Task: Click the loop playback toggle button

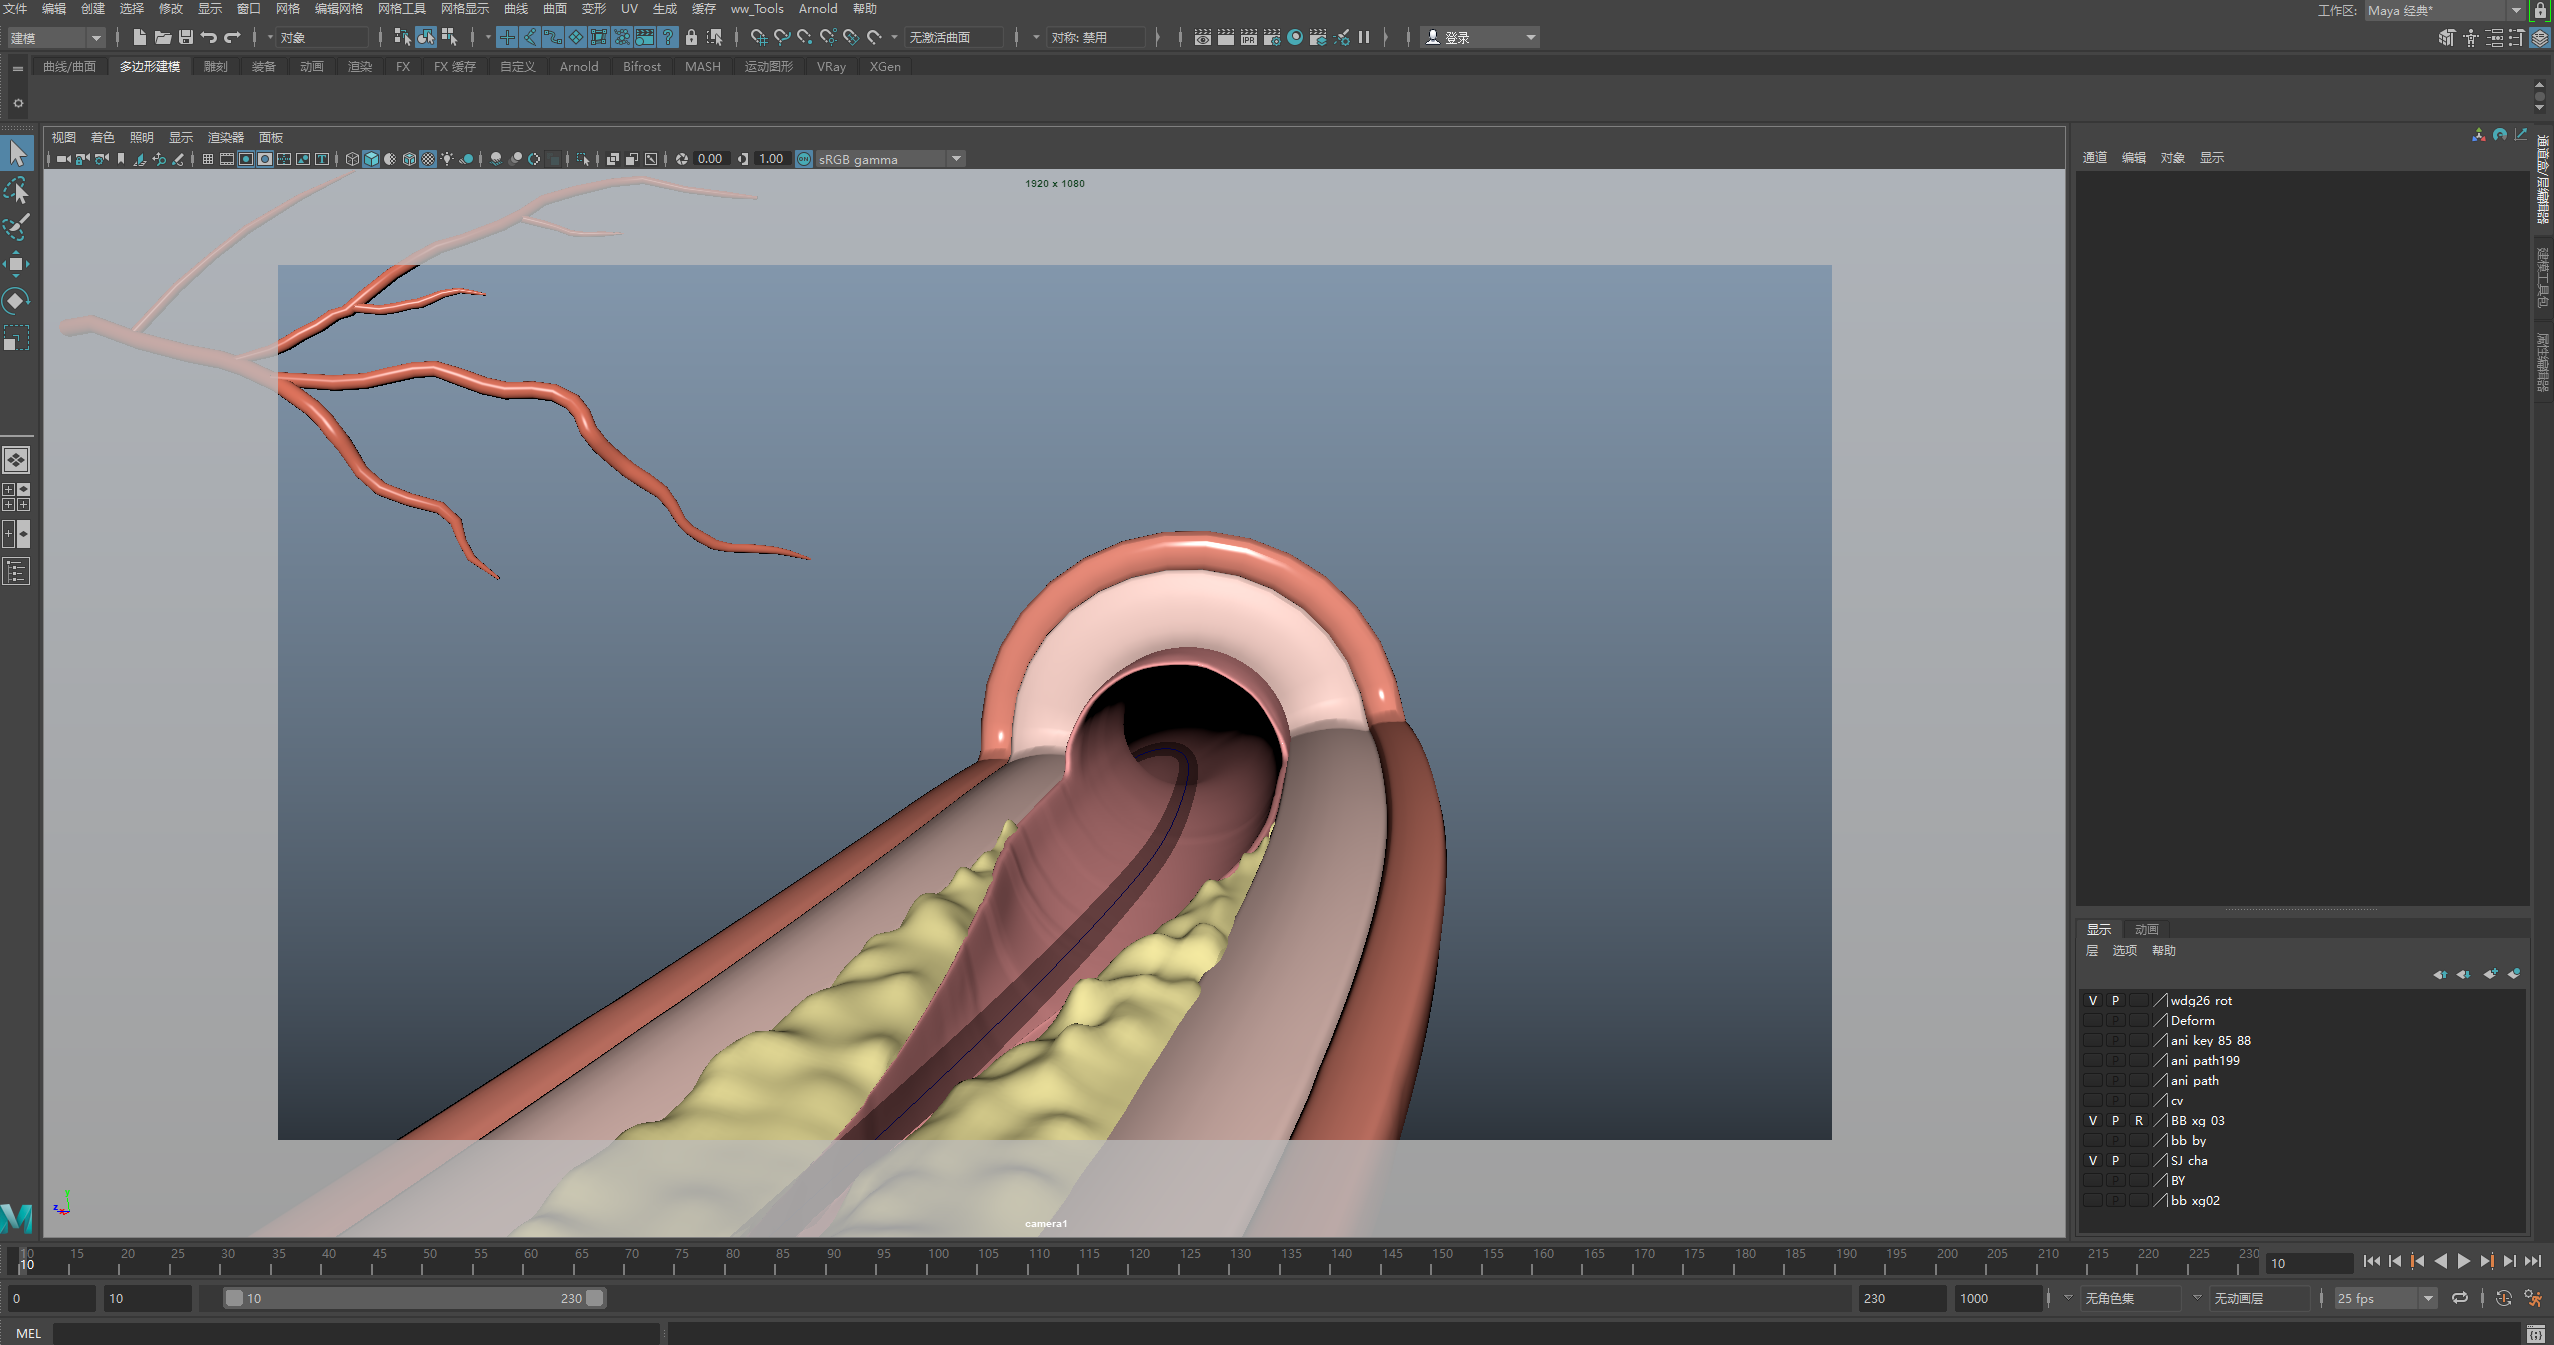Action: coord(2460,1298)
